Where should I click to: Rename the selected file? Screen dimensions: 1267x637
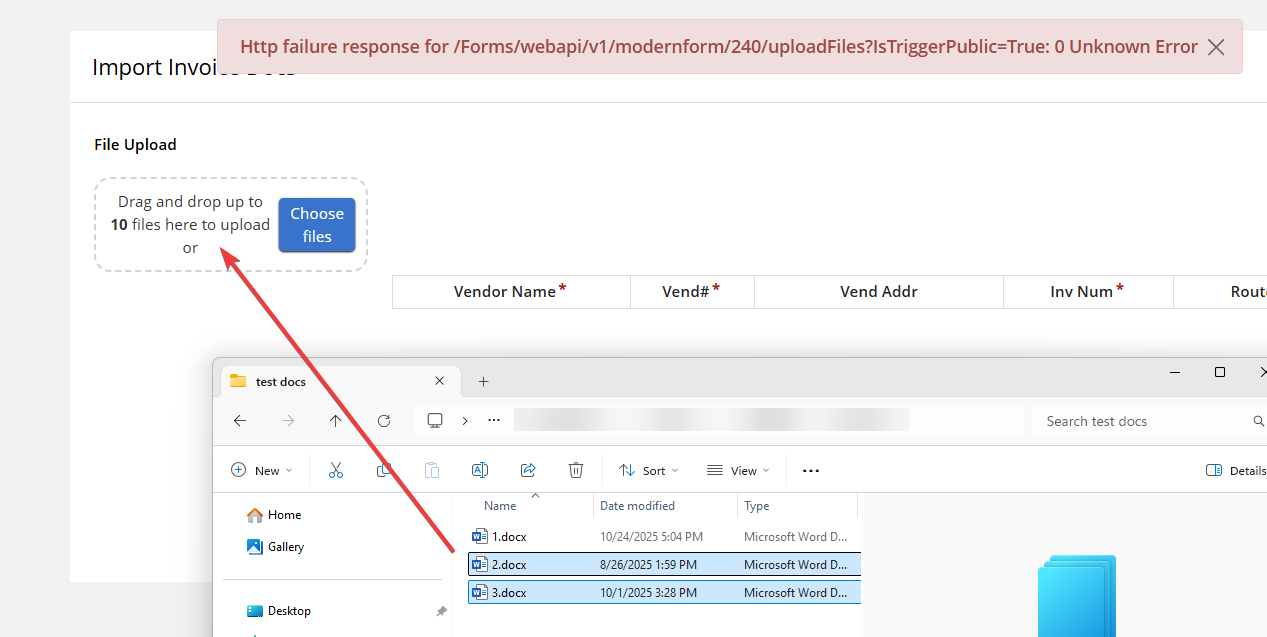(480, 470)
